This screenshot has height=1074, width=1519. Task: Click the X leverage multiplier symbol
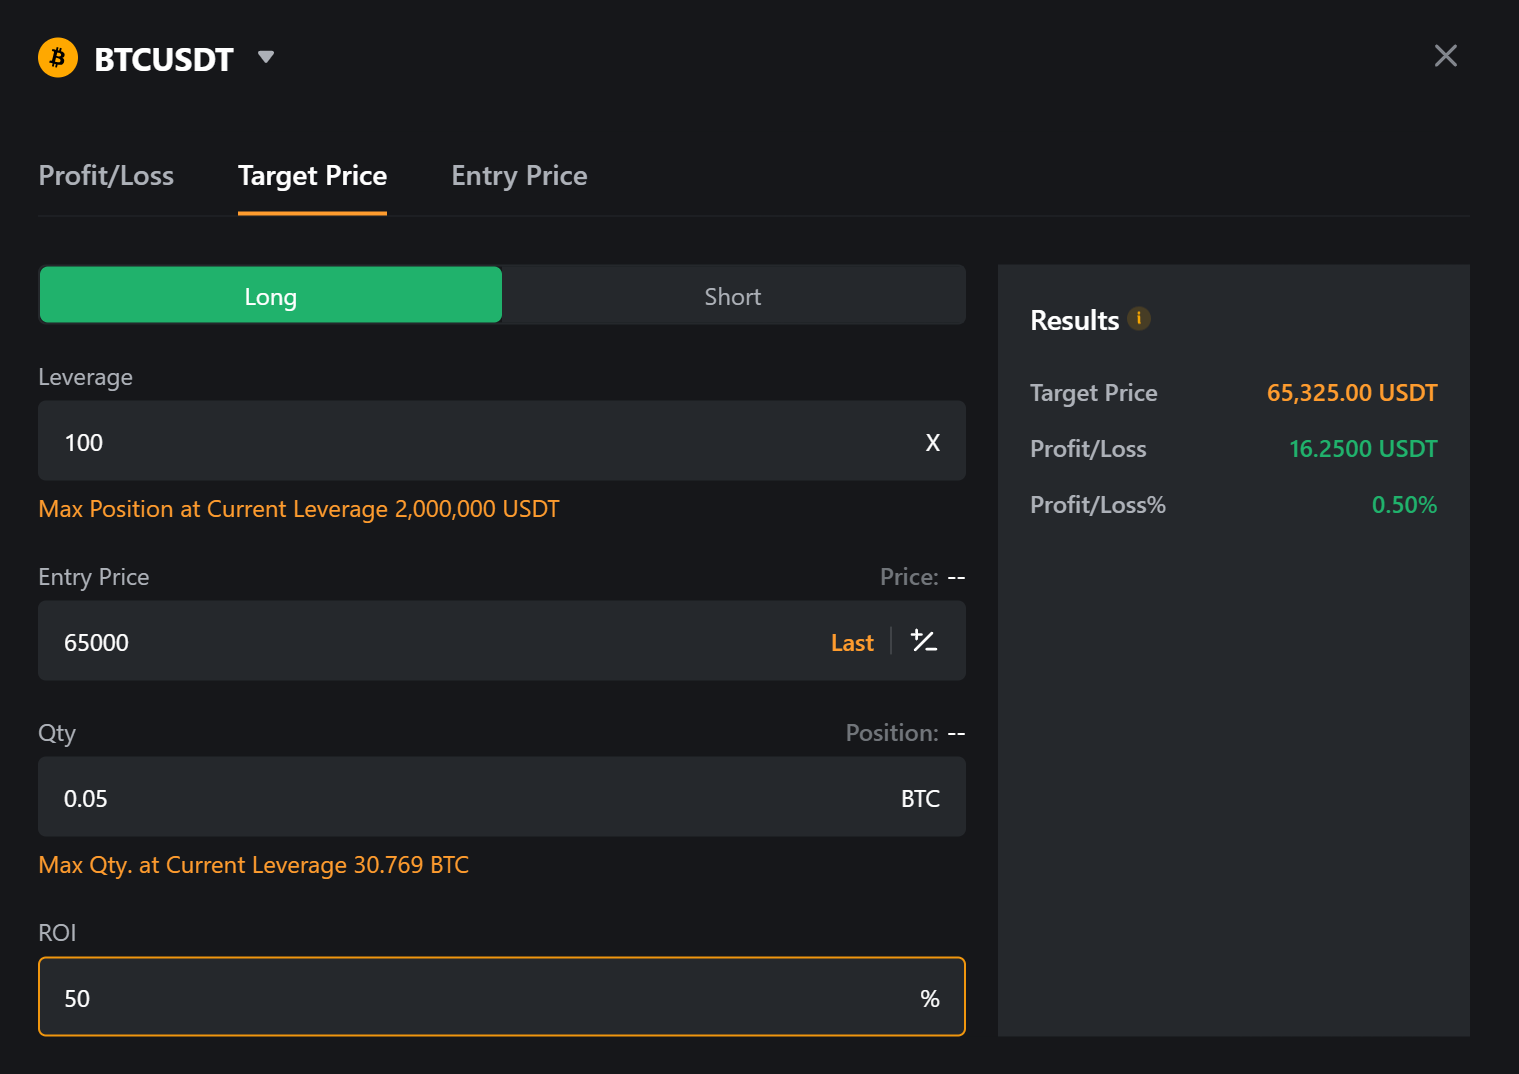tap(932, 443)
